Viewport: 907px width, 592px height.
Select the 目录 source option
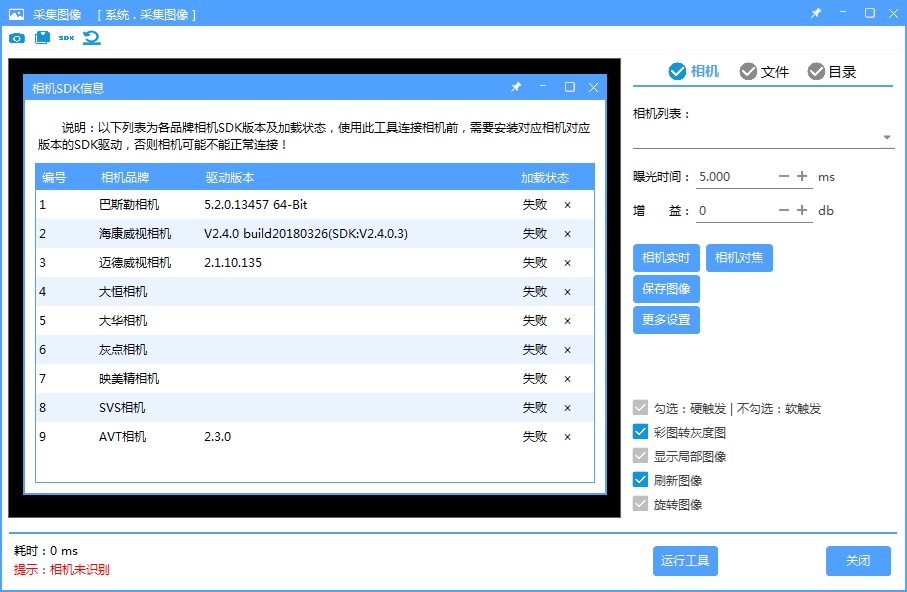(x=832, y=71)
